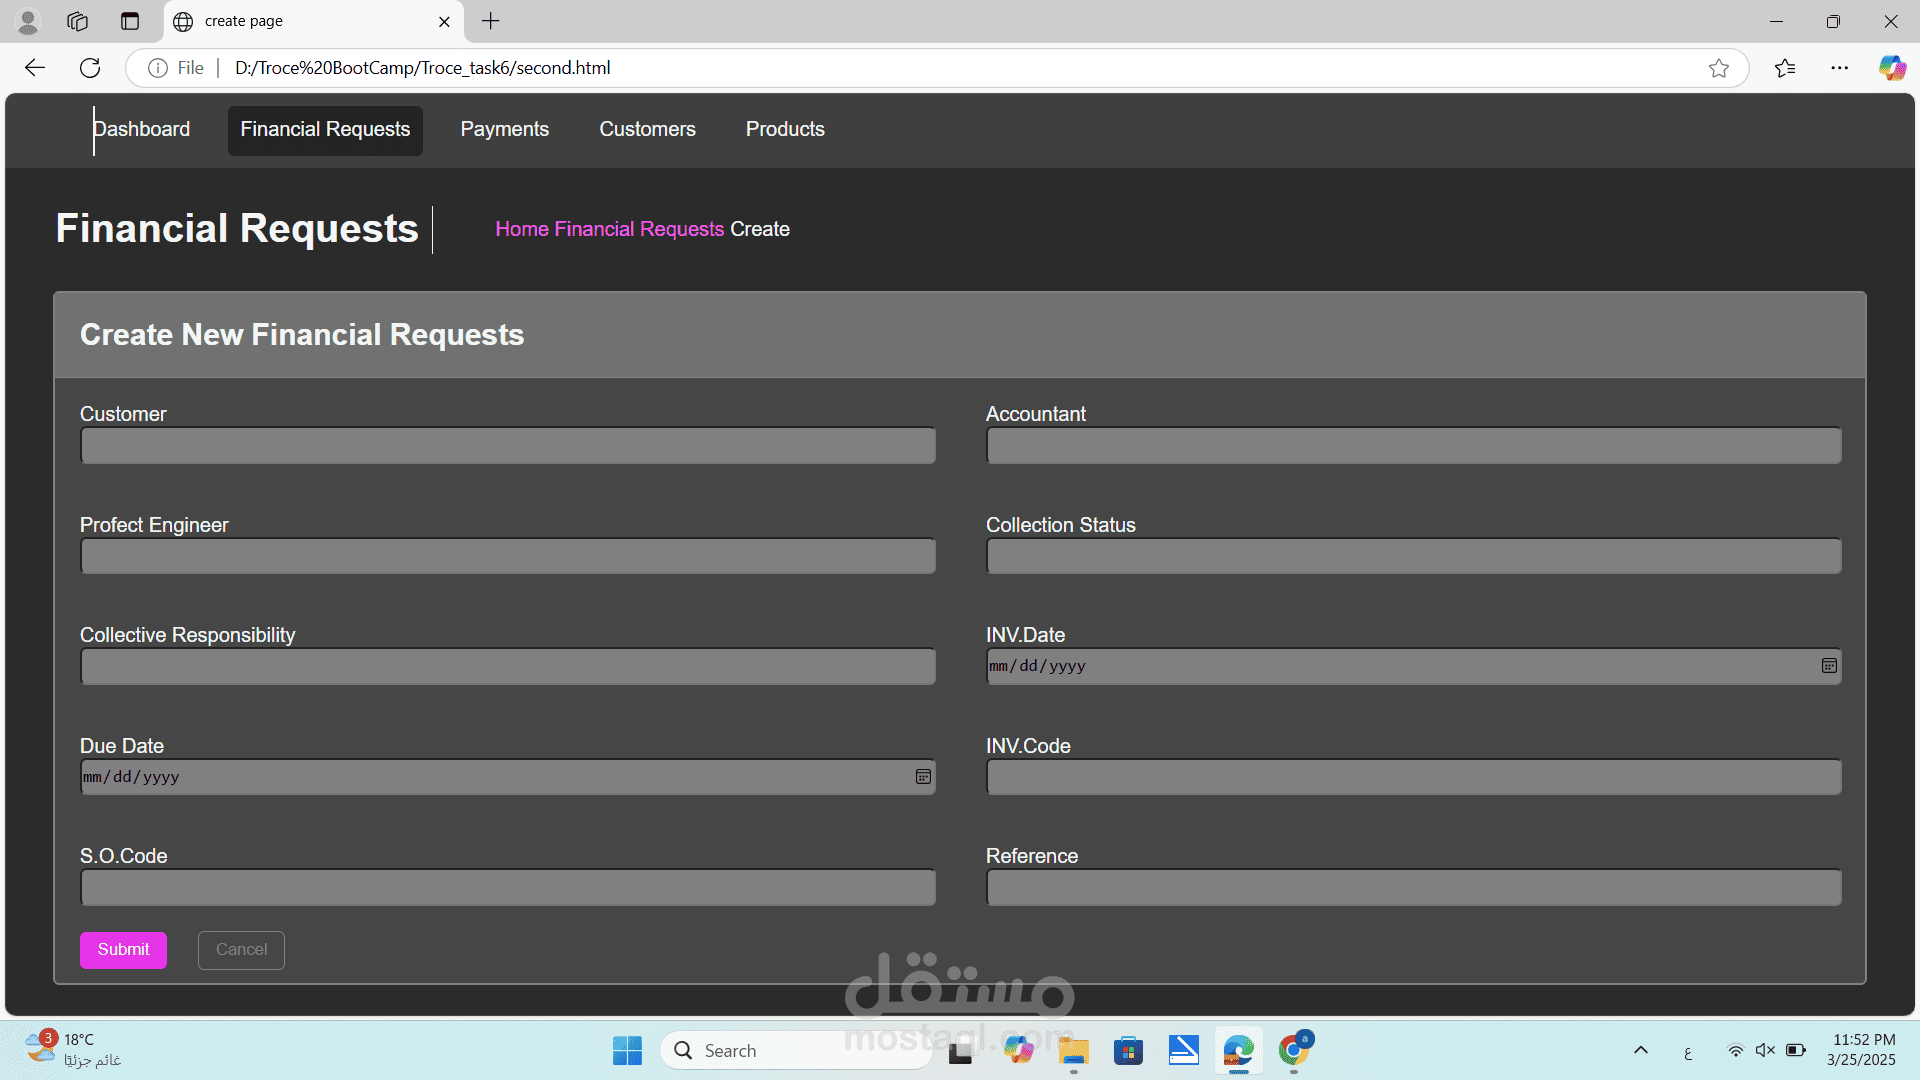Click the browser refresh icon
This screenshot has width=1920, height=1080.
[90, 68]
